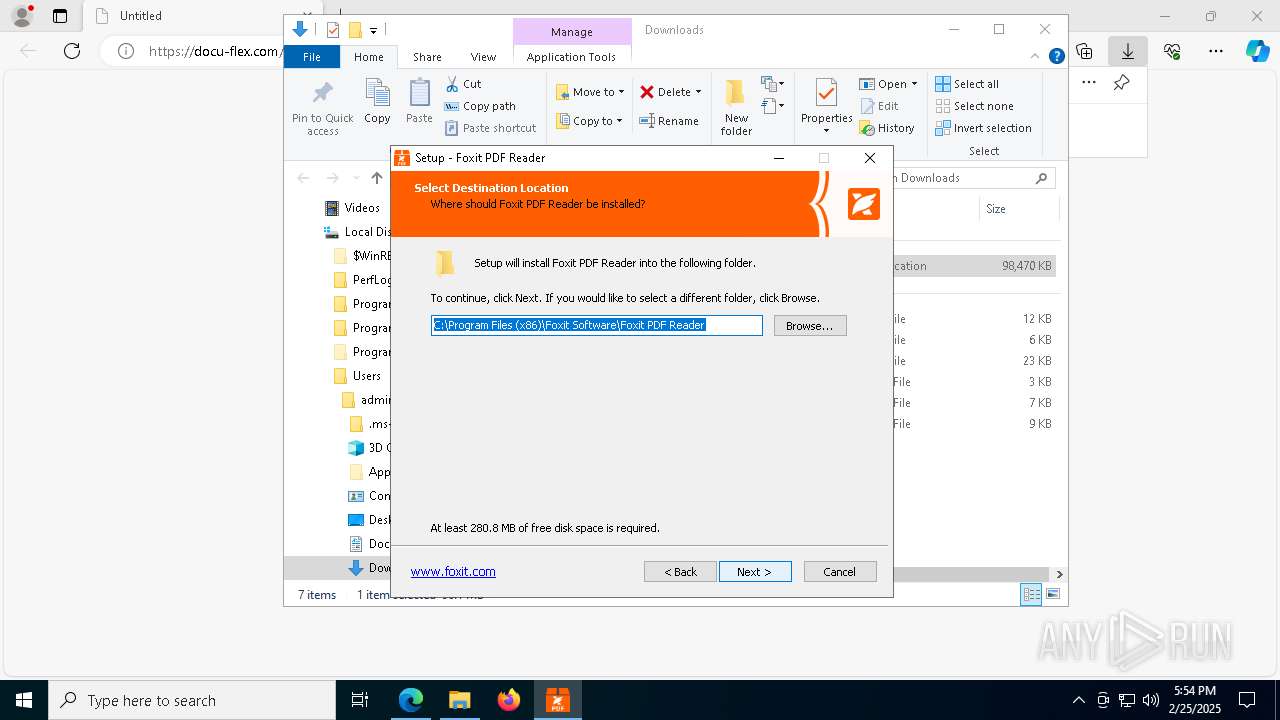Open Edge Browser essentials heart icon
This screenshot has height=720, width=1280.
pos(1172,51)
